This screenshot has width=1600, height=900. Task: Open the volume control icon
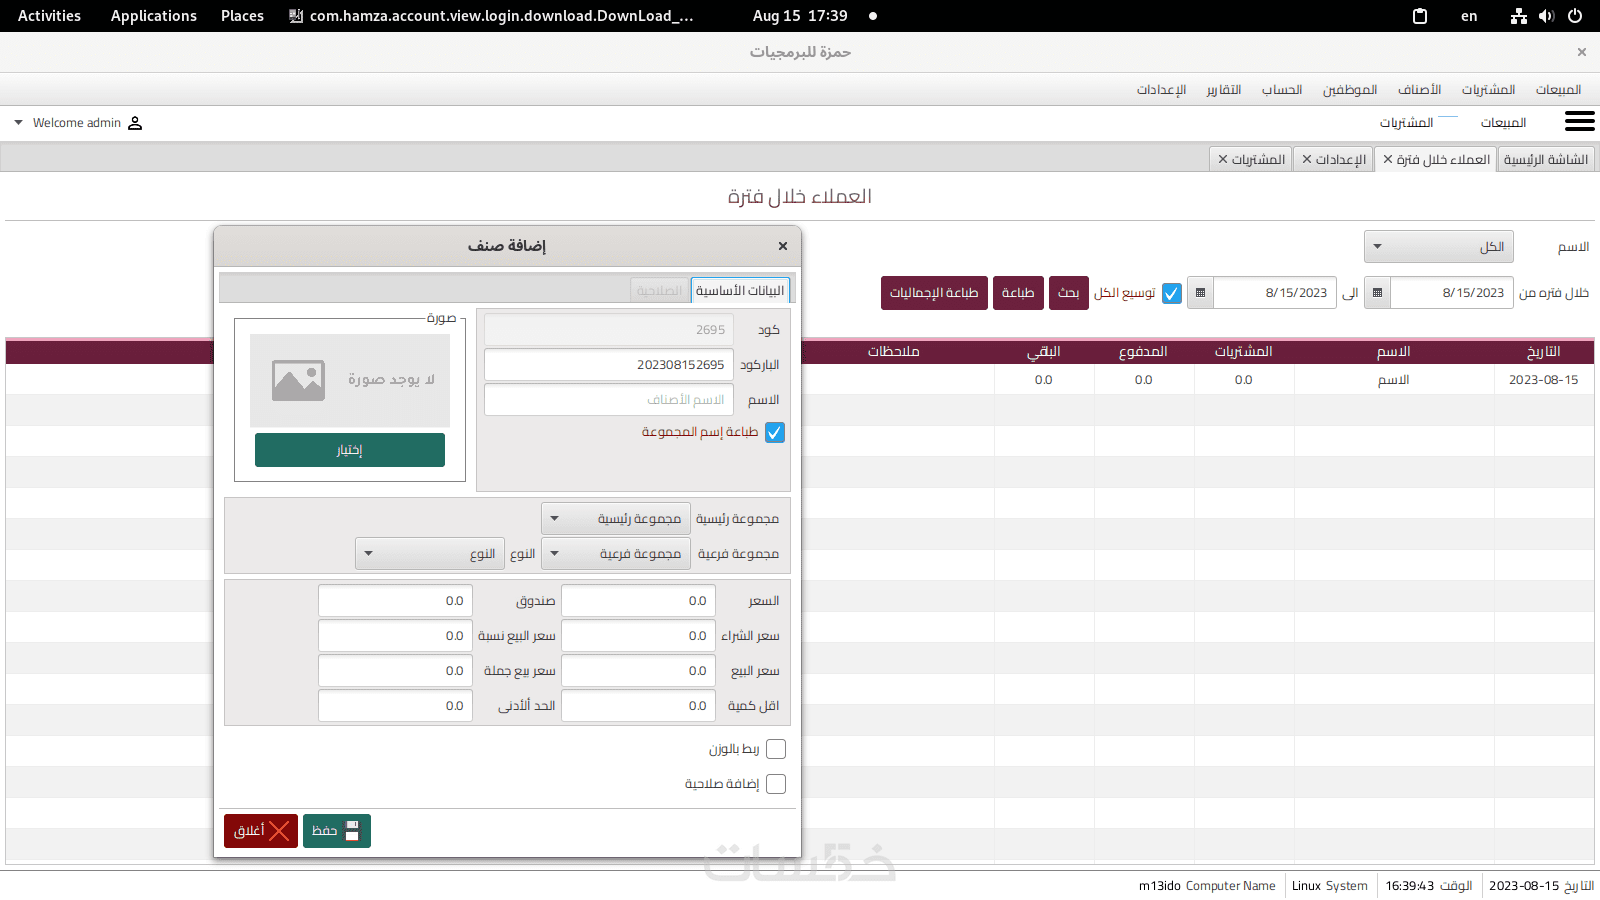click(1547, 16)
